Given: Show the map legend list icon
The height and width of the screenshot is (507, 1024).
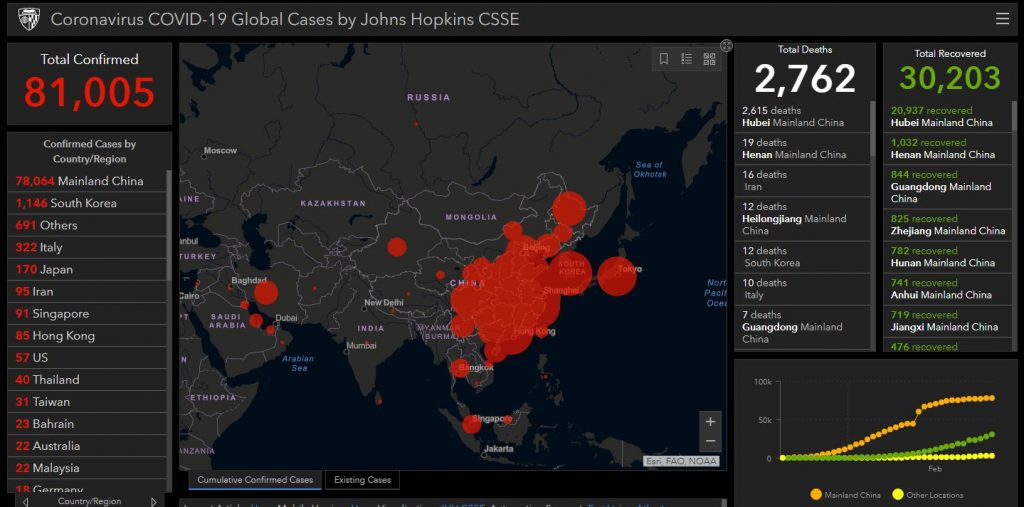Looking at the screenshot, I should (x=687, y=59).
